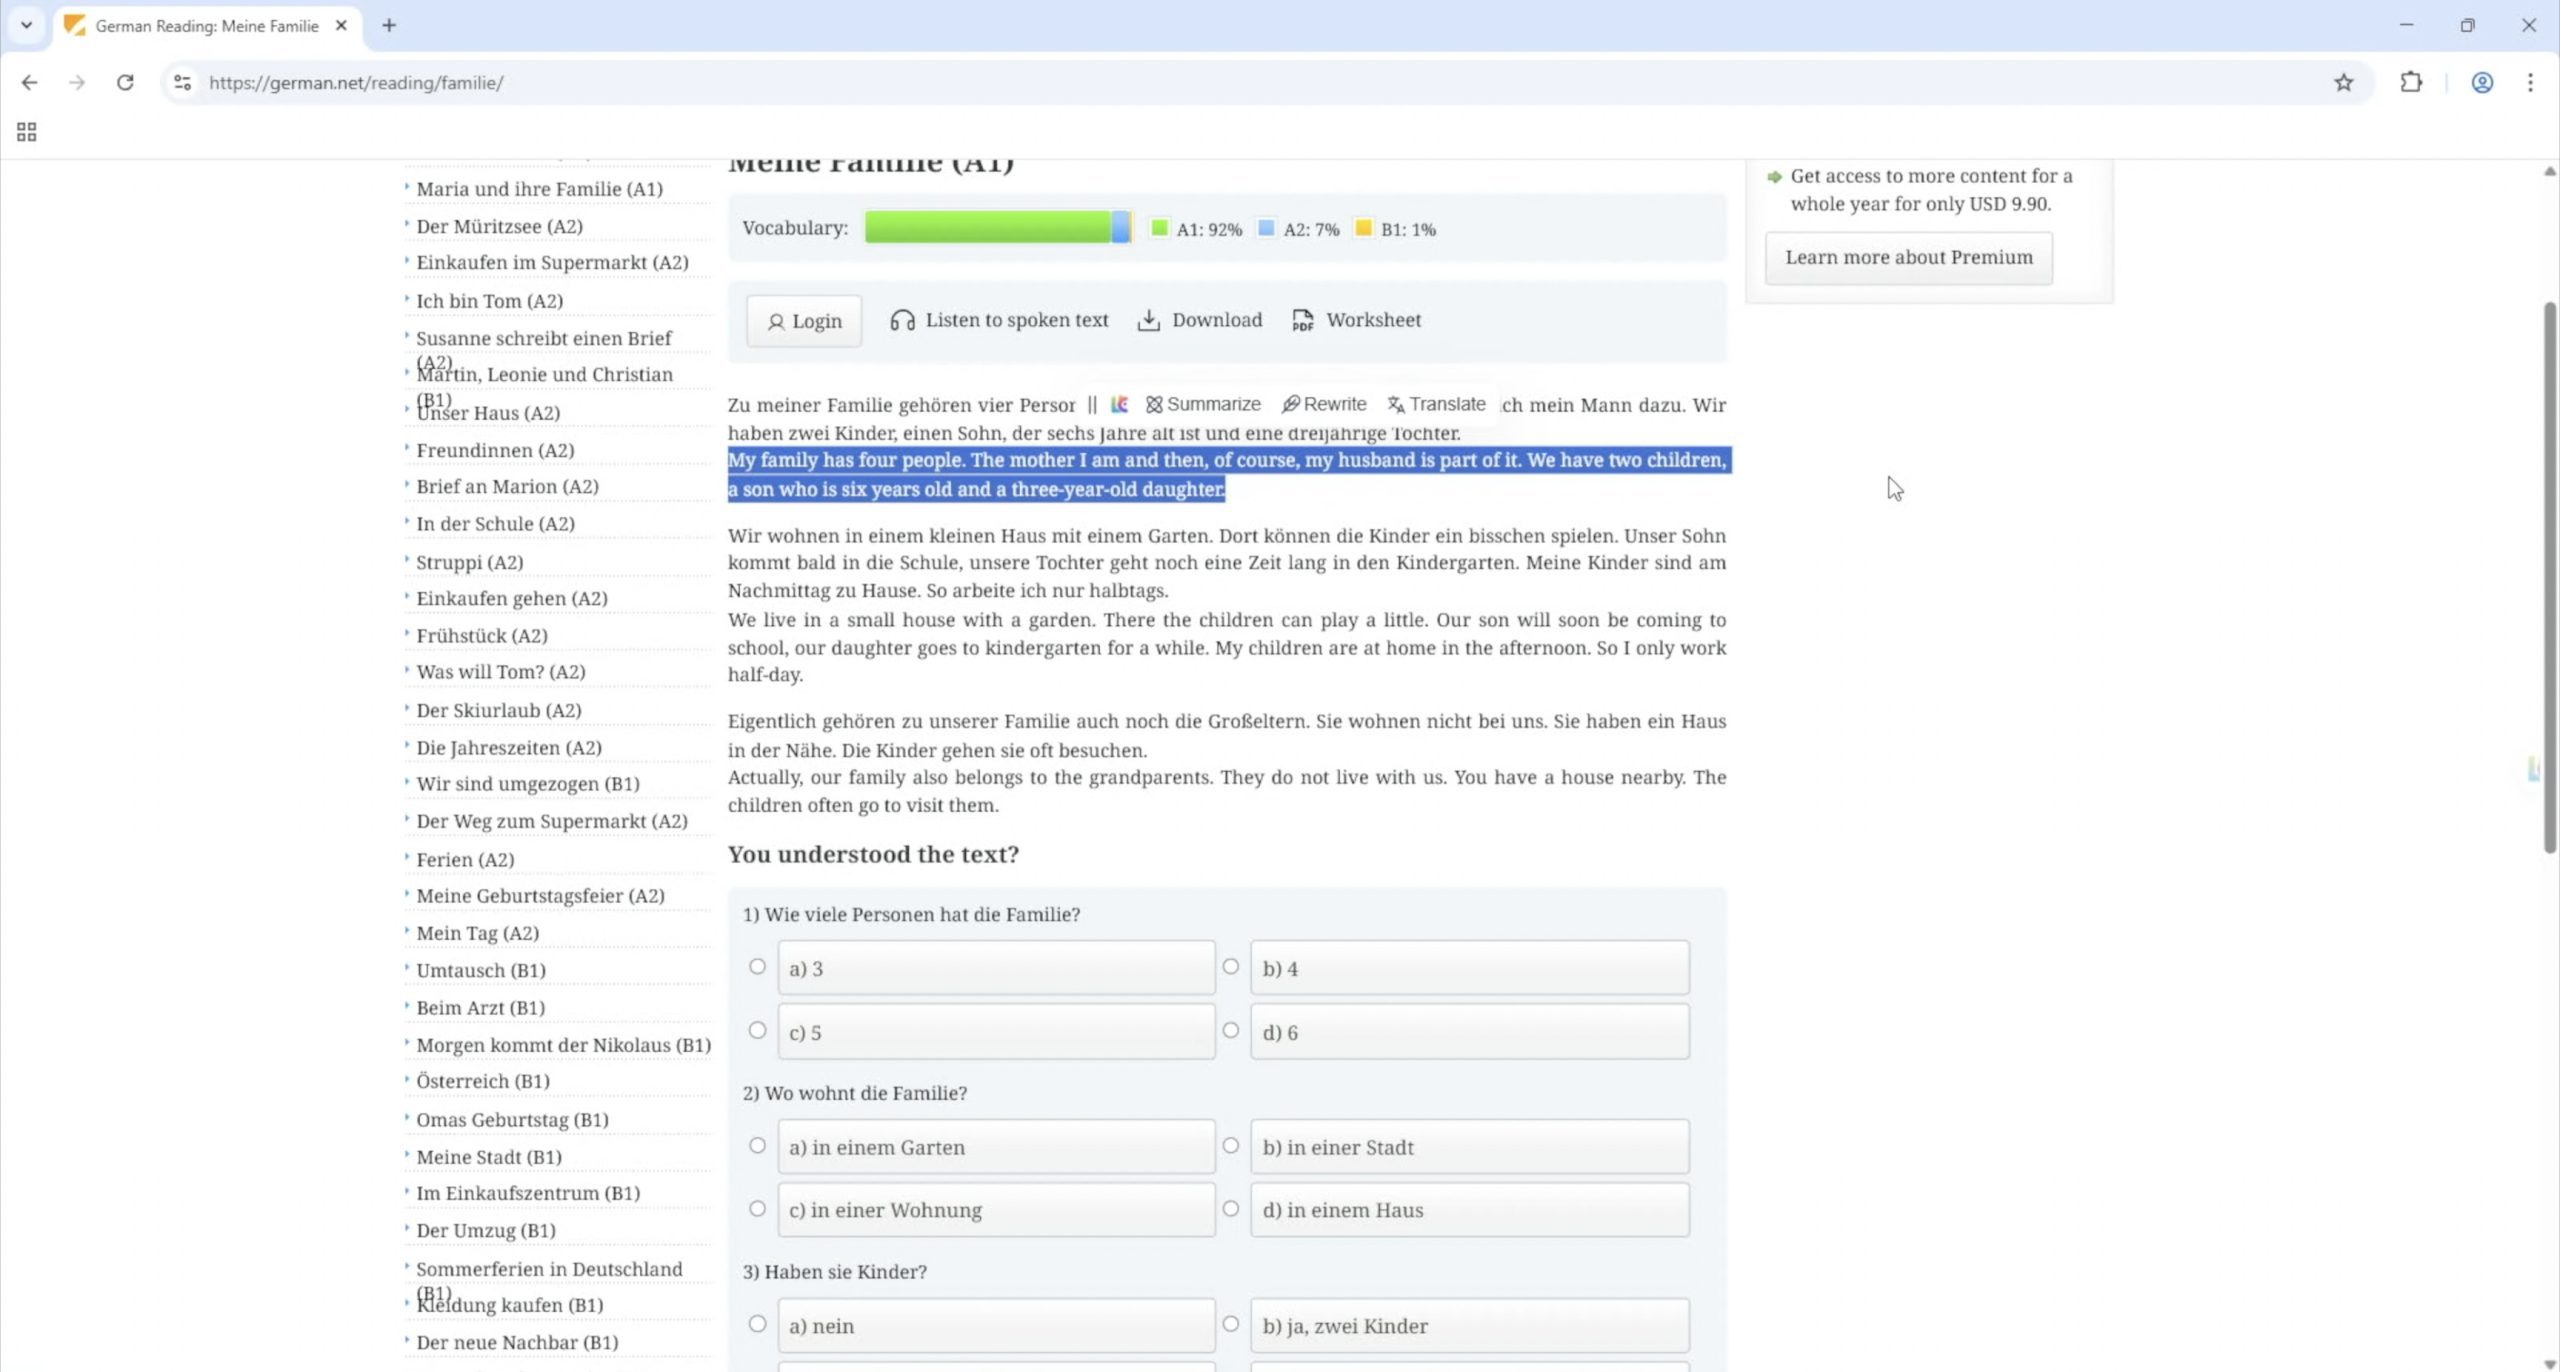The image size is (2560, 1372).
Task: Click the apps grid icon in bookmarks bar
Action: click(x=27, y=132)
